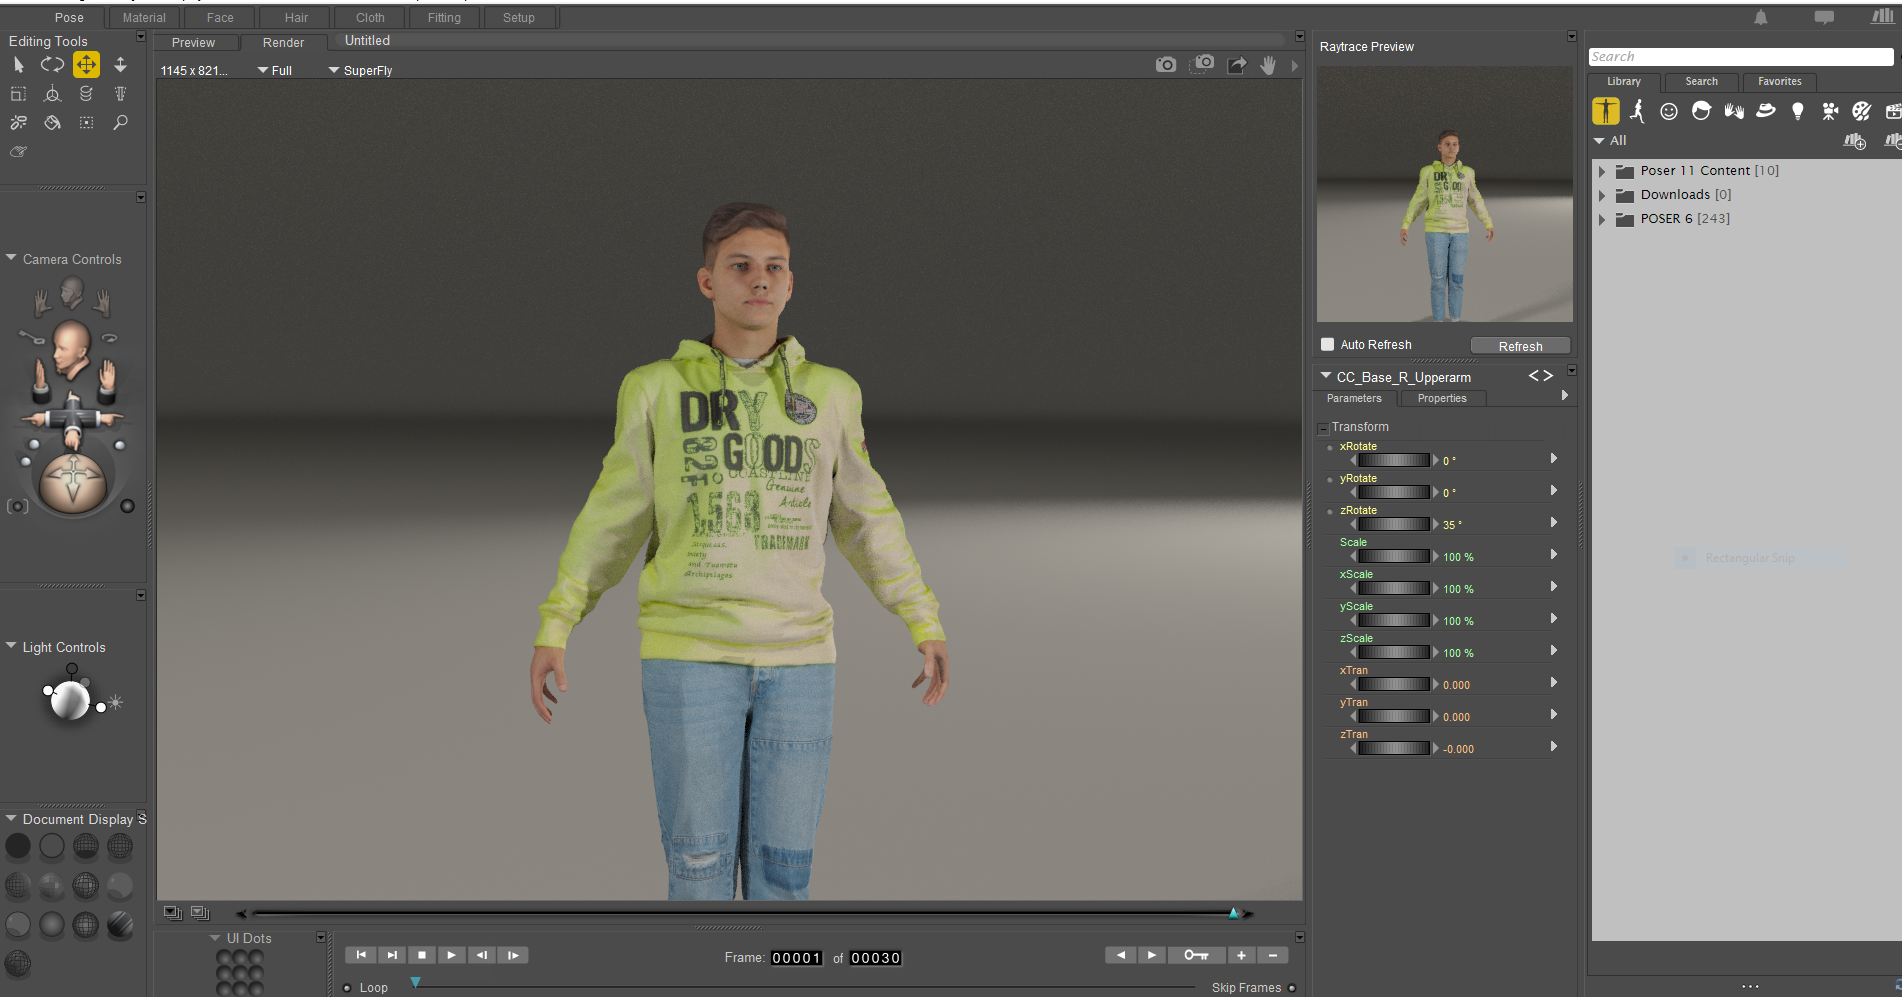Click the xTran dial slider
This screenshot has width=1902, height=997.
[x=1394, y=684]
